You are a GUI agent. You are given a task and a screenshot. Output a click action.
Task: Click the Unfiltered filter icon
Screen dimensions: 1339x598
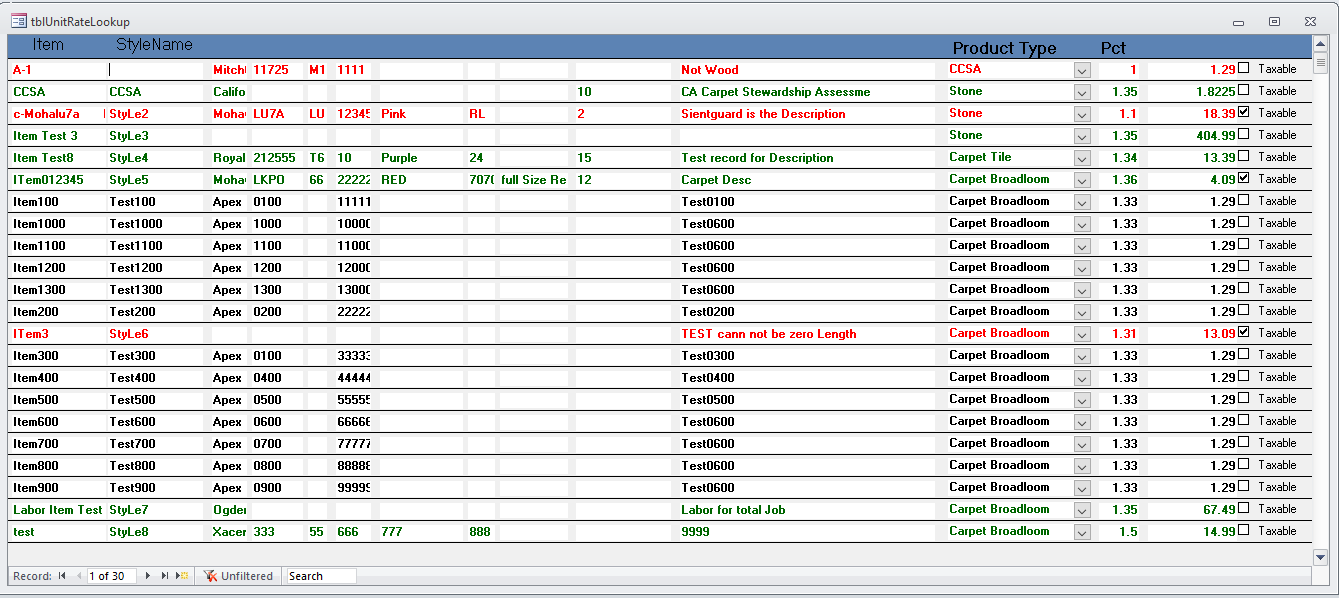pyautogui.click(x=210, y=576)
